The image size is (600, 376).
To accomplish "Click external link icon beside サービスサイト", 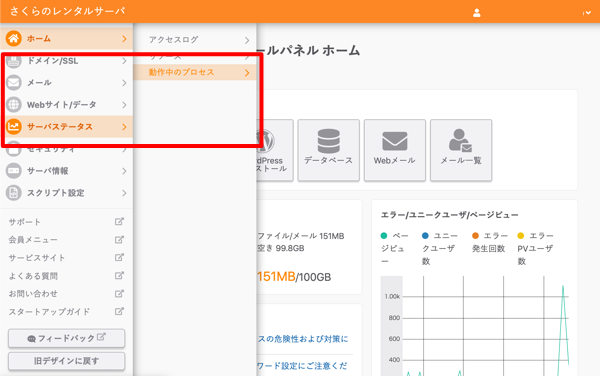I will click(119, 257).
